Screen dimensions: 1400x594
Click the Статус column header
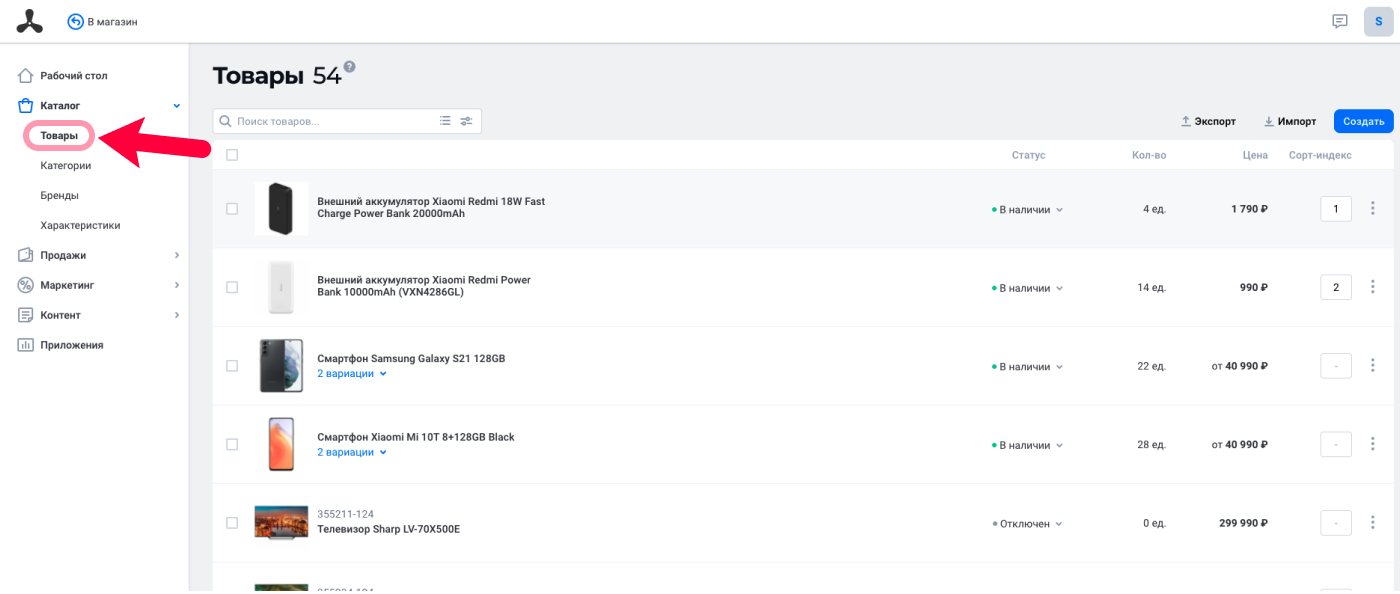point(1028,155)
